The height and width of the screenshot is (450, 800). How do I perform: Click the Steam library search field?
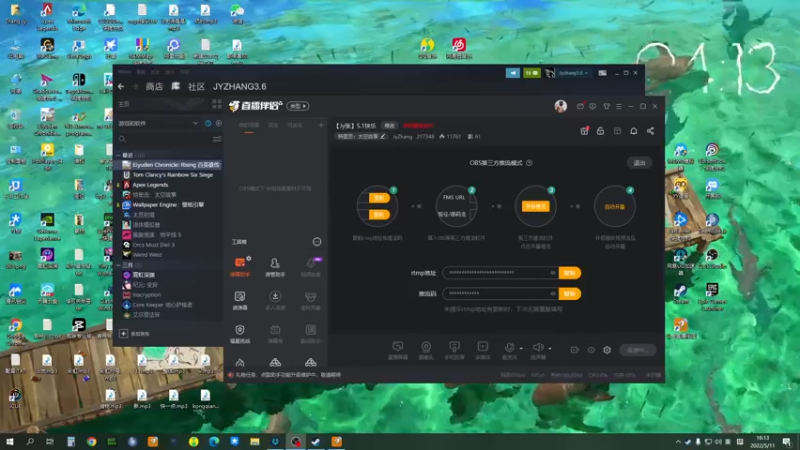tap(163, 139)
